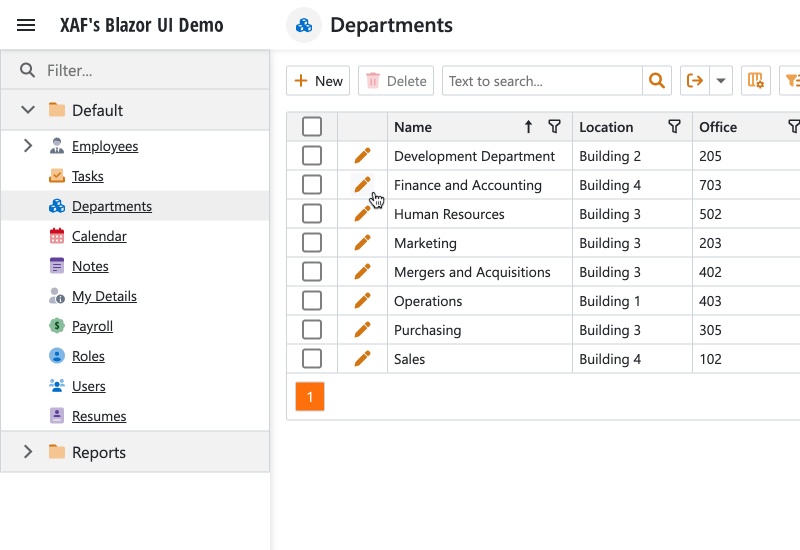This screenshot has width=800, height=550.
Task: Click the export icon button
Action: coord(694,81)
